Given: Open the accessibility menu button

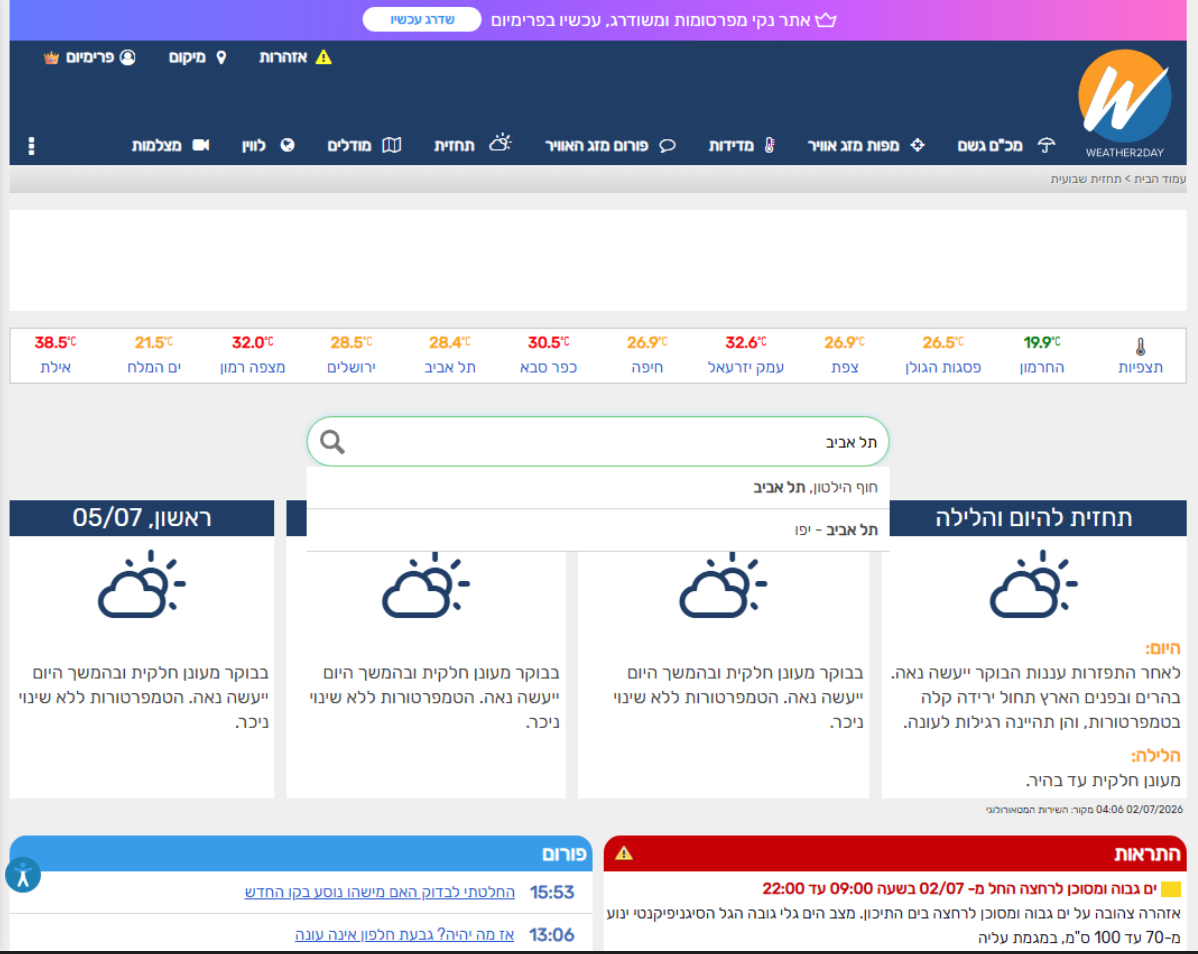Looking at the screenshot, I should (x=23, y=875).
